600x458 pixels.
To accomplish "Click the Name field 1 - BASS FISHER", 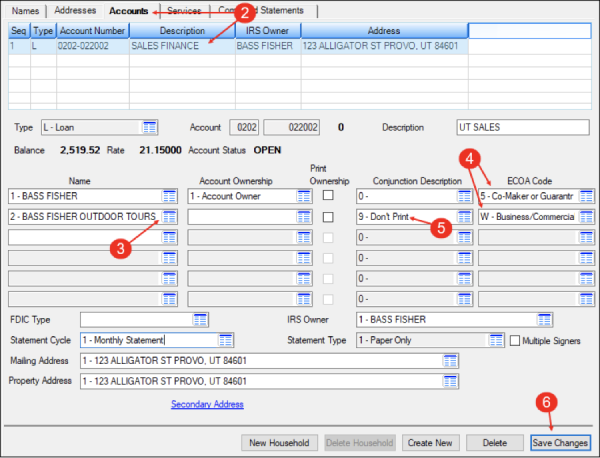I will point(93,196).
